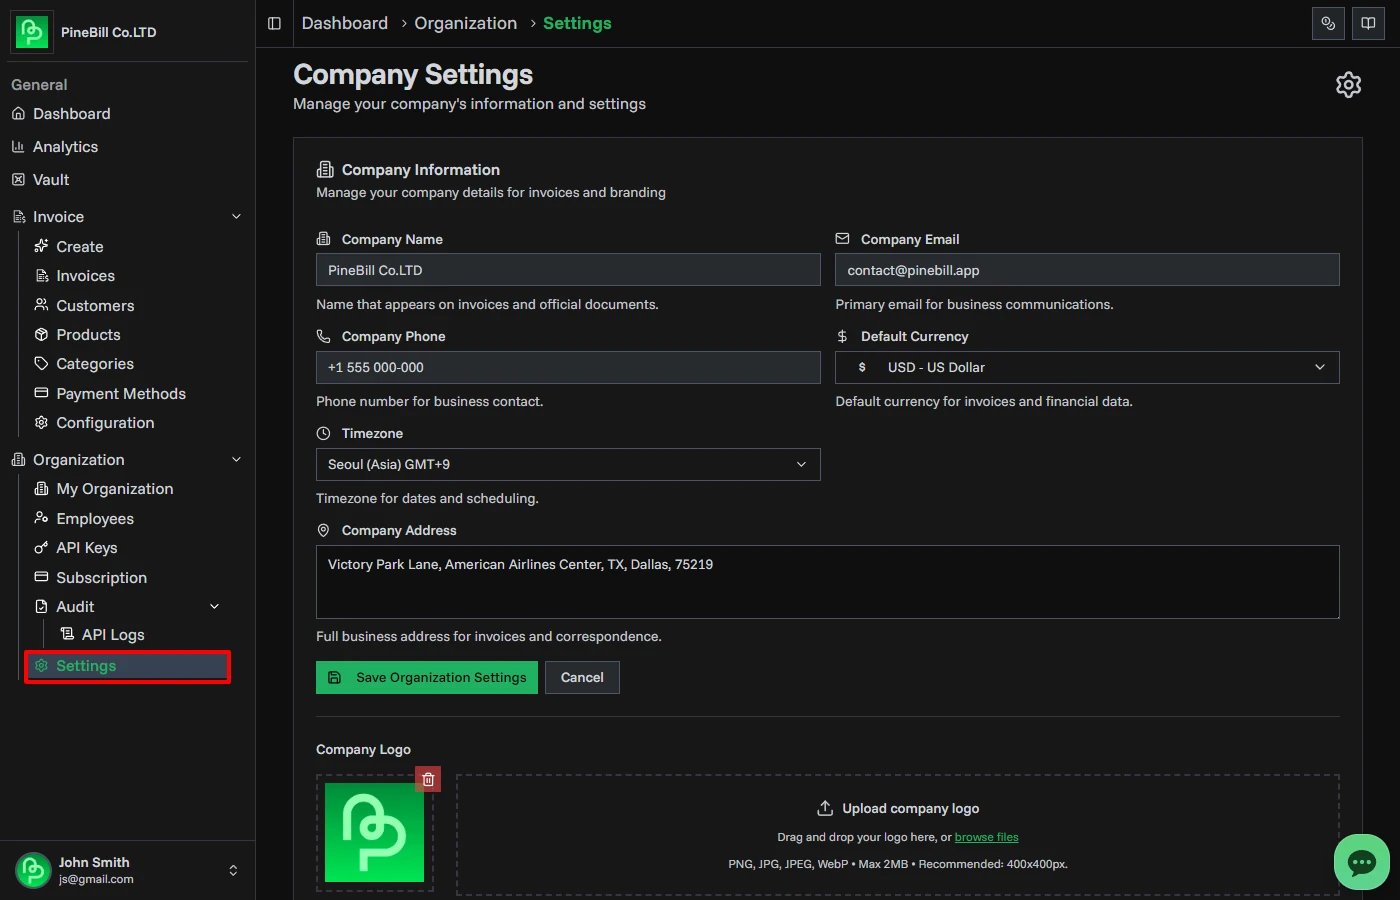
Task: Open browse files link for logo upload
Action: pos(986,837)
